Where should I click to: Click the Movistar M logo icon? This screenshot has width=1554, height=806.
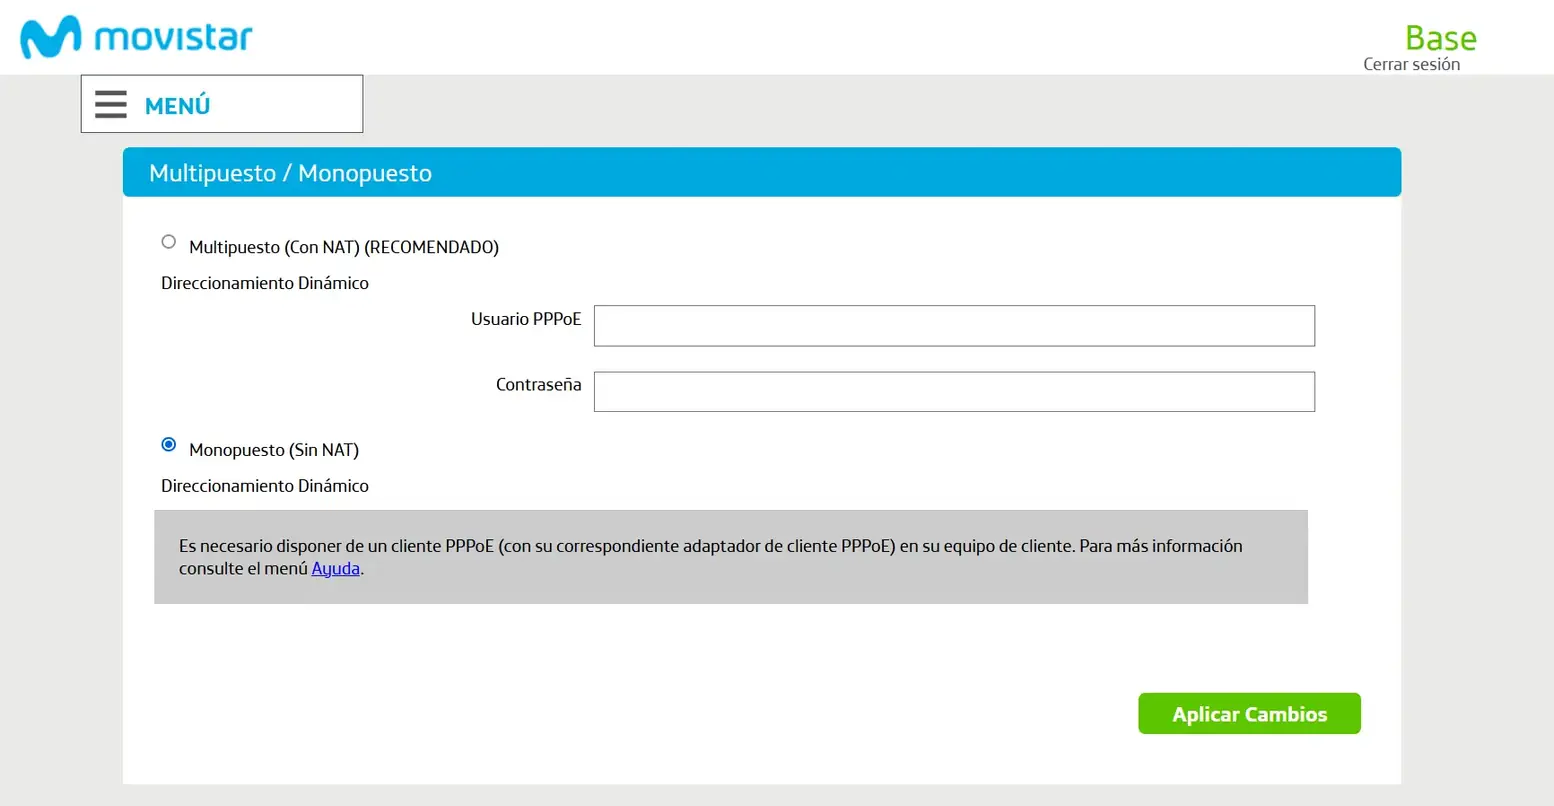pos(50,38)
